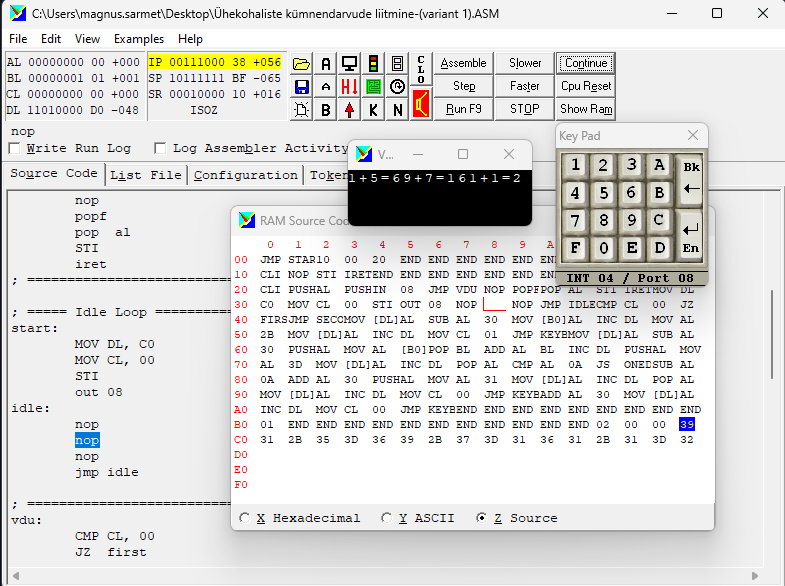Save the program with the floppy disk icon
The height and width of the screenshot is (586, 785).
point(301,87)
